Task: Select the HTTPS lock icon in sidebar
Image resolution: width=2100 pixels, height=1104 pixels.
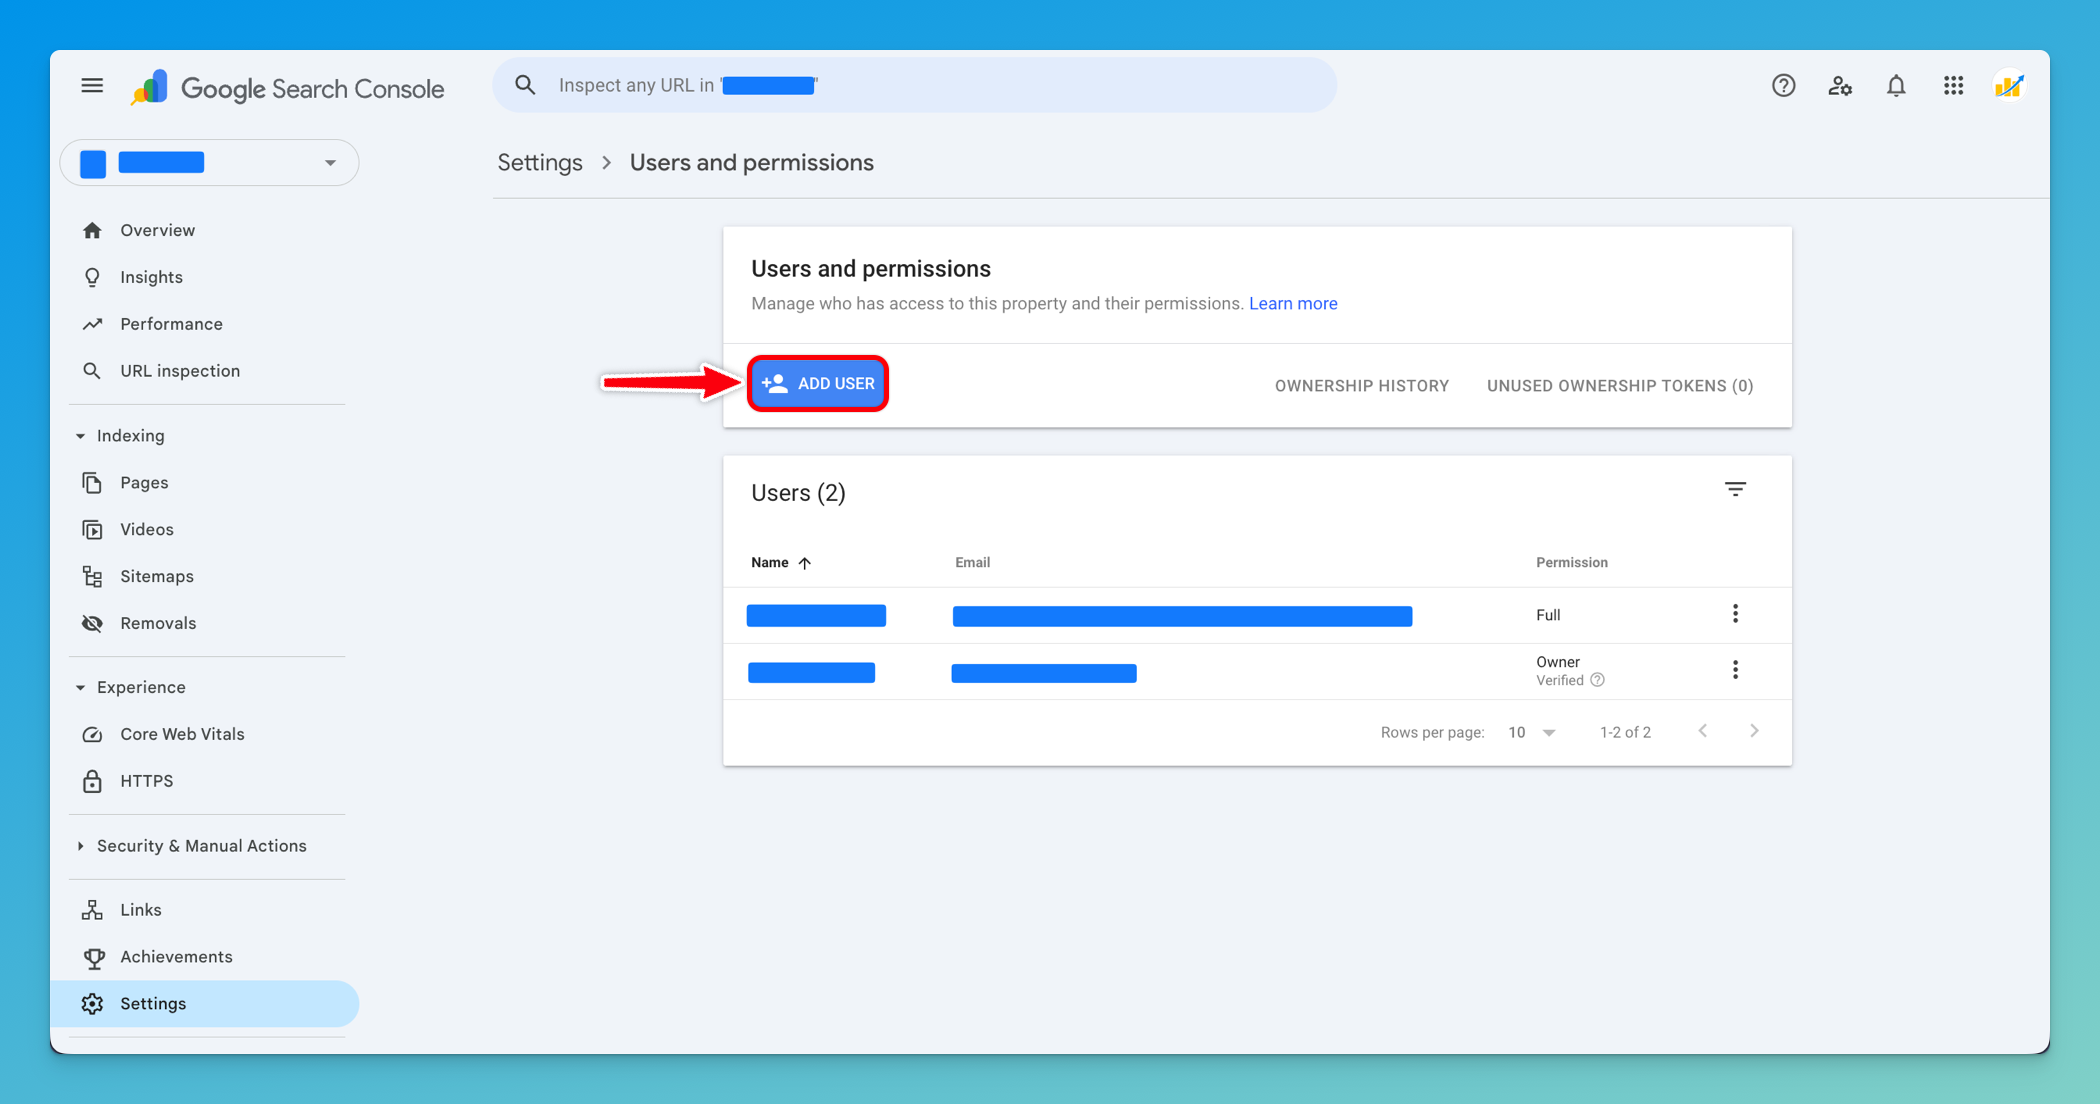Action: 92,781
